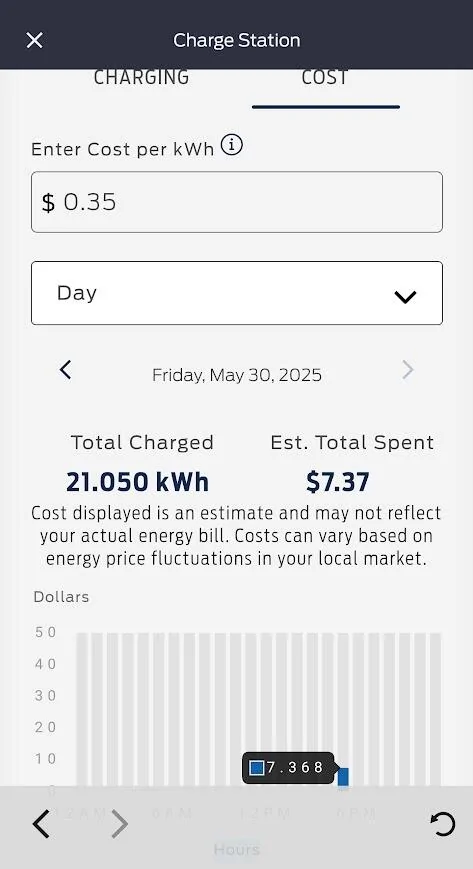The image size is (473, 869).
Task: Go to next day arrow
Action: pos(408,369)
